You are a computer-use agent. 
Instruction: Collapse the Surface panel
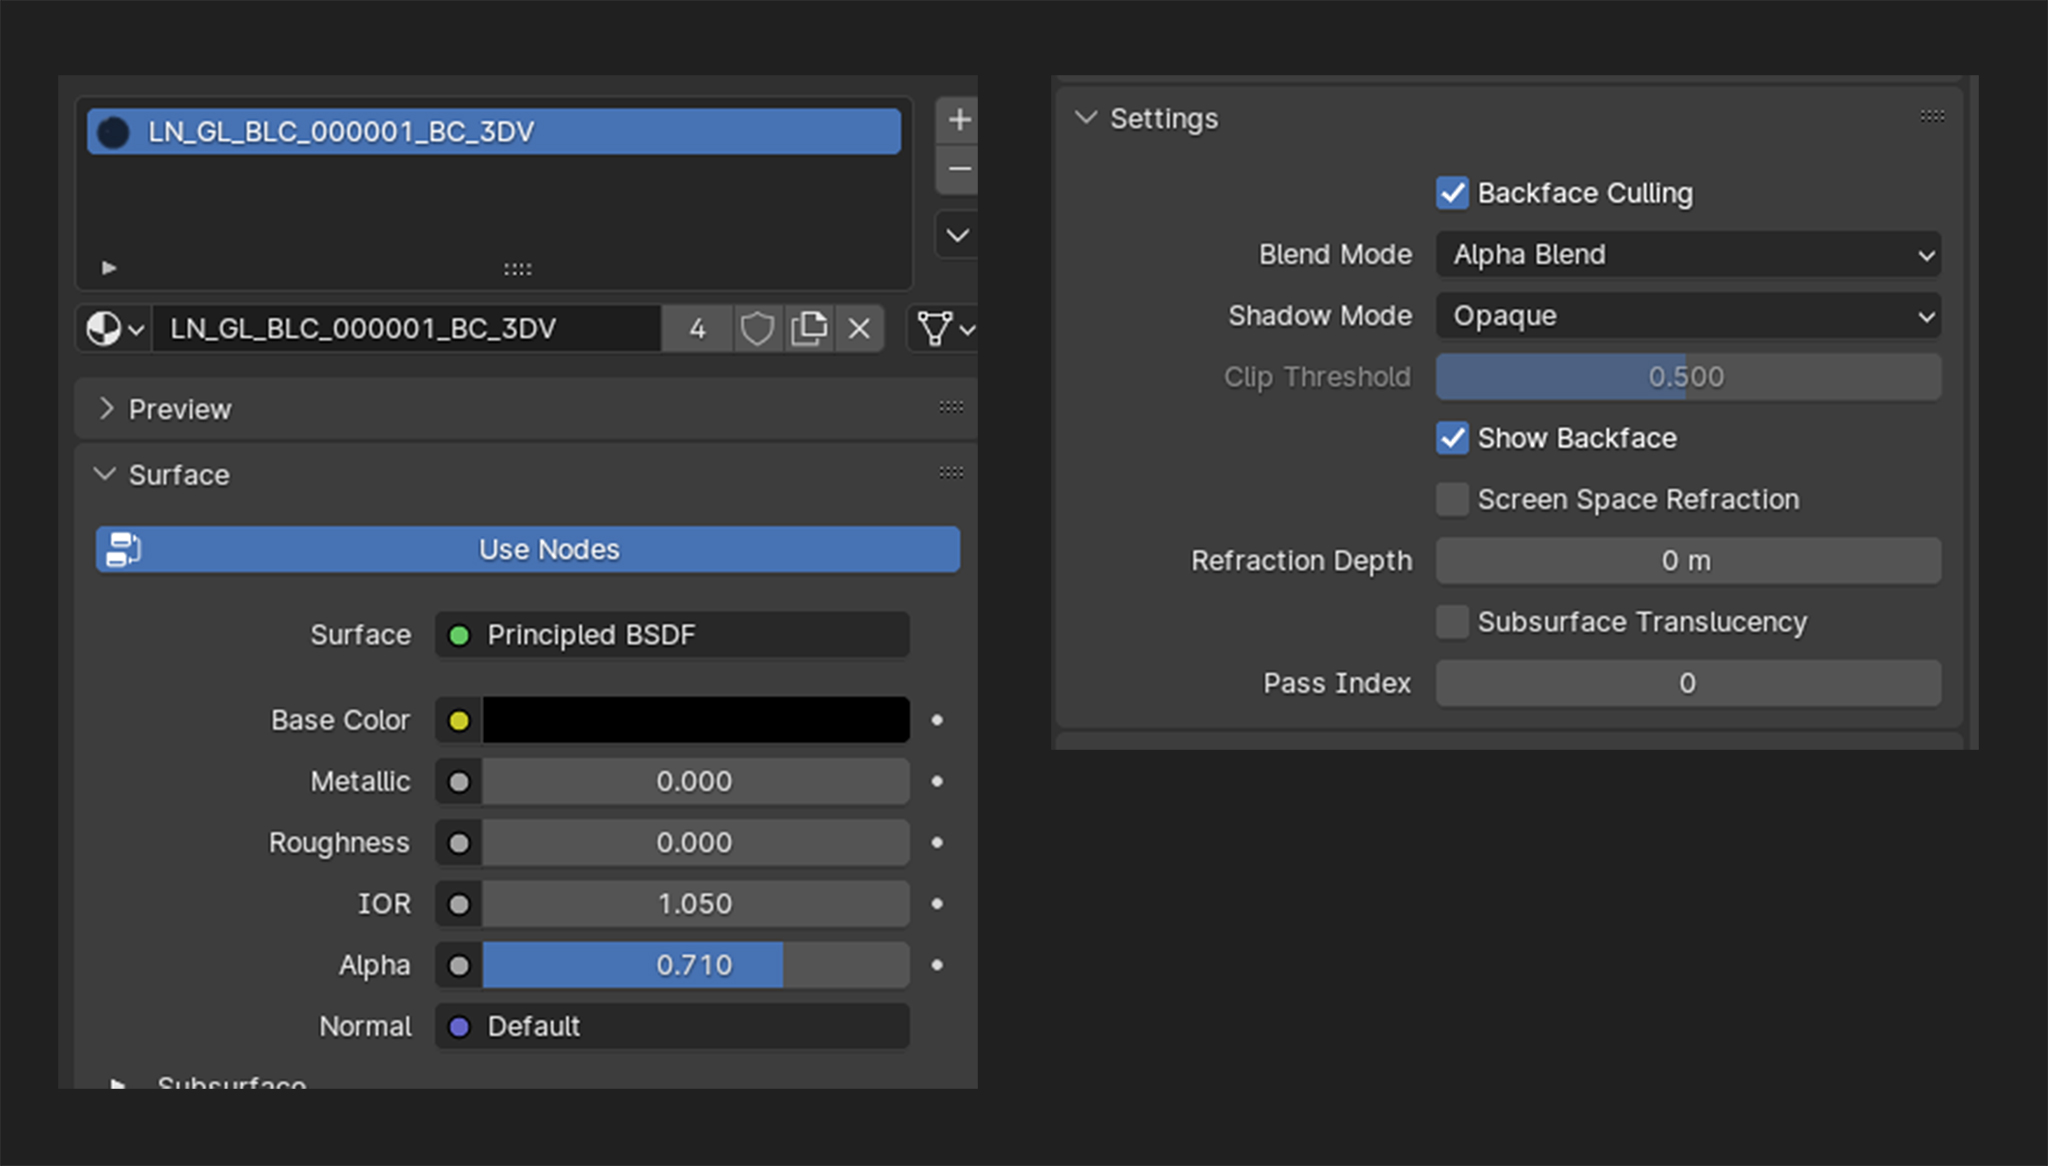coord(178,474)
